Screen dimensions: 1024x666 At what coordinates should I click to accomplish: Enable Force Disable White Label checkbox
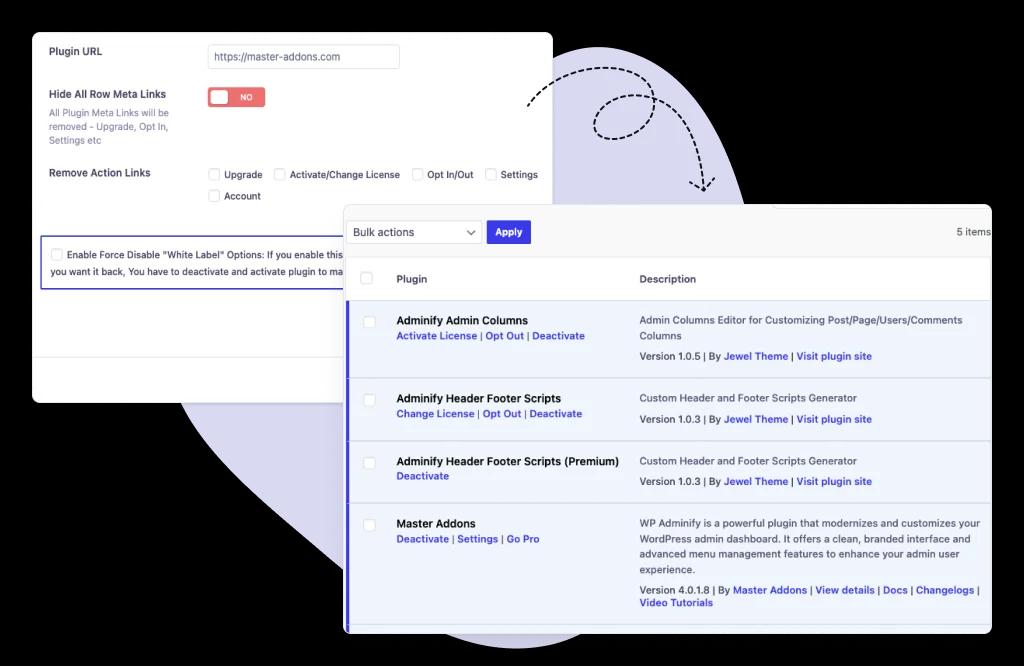click(57, 255)
